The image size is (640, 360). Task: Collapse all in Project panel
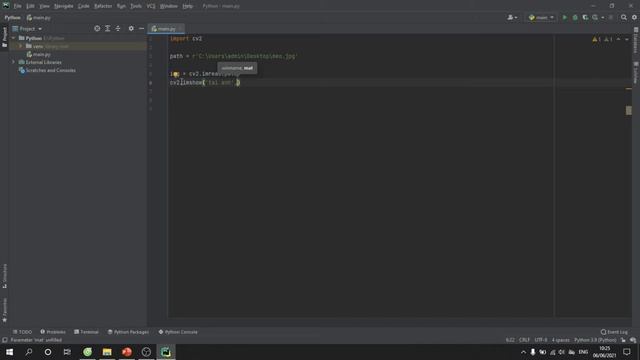118,29
